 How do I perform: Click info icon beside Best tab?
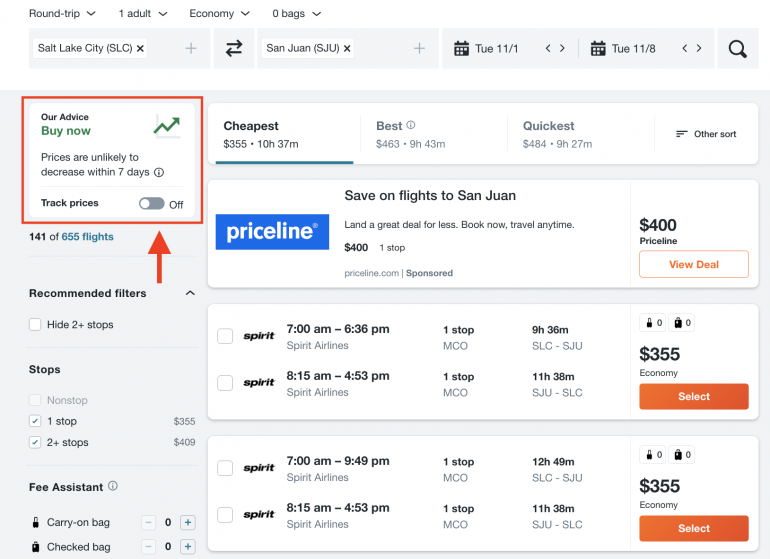click(x=411, y=126)
